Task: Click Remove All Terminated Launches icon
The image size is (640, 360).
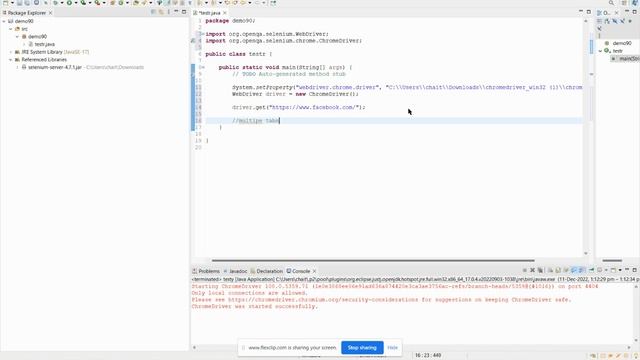Action: pyautogui.click(x=540, y=270)
